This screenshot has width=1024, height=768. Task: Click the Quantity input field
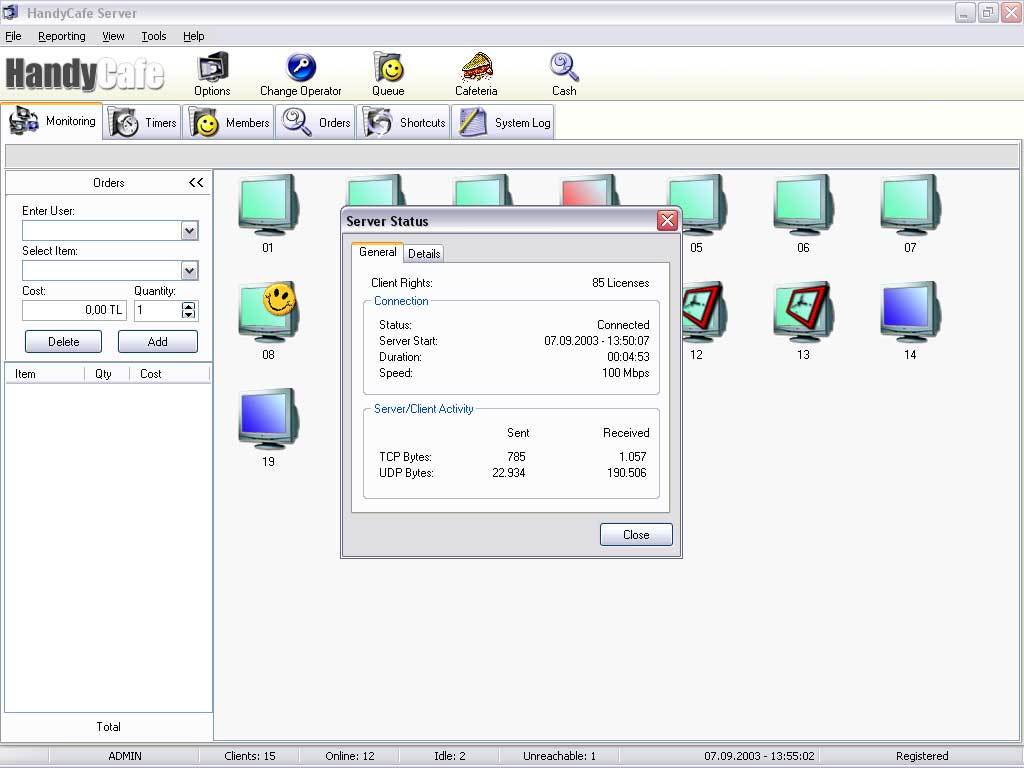tap(158, 310)
